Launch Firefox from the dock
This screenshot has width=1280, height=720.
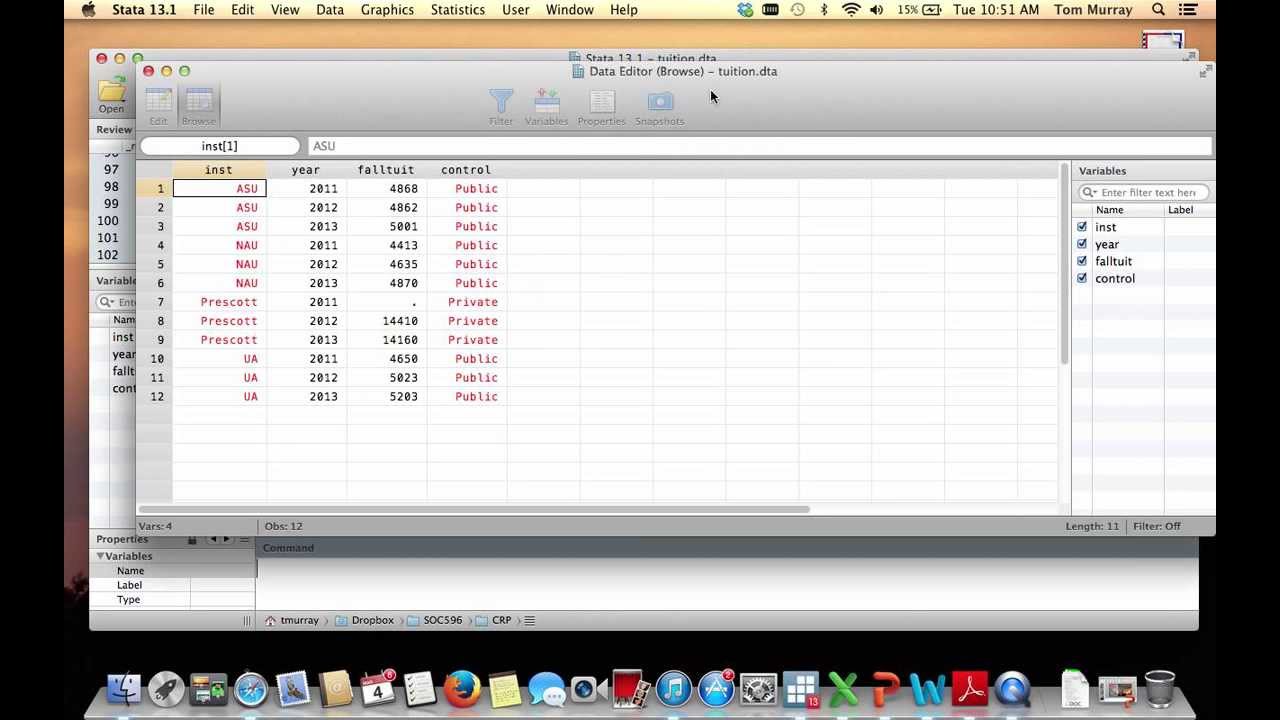point(462,689)
